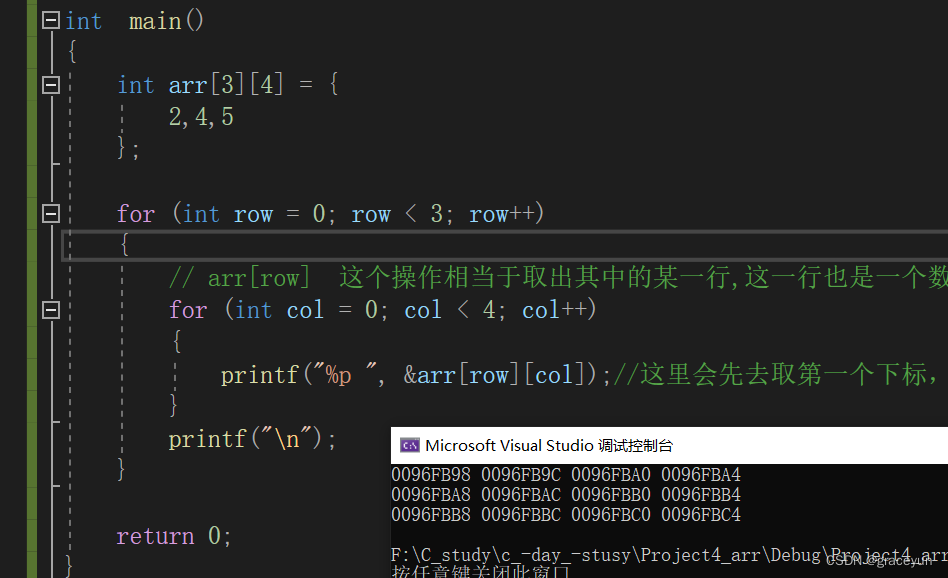The height and width of the screenshot is (578, 948).
Task: Click the 'arr[3][4]' array declaration
Action: click(x=226, y=85)
